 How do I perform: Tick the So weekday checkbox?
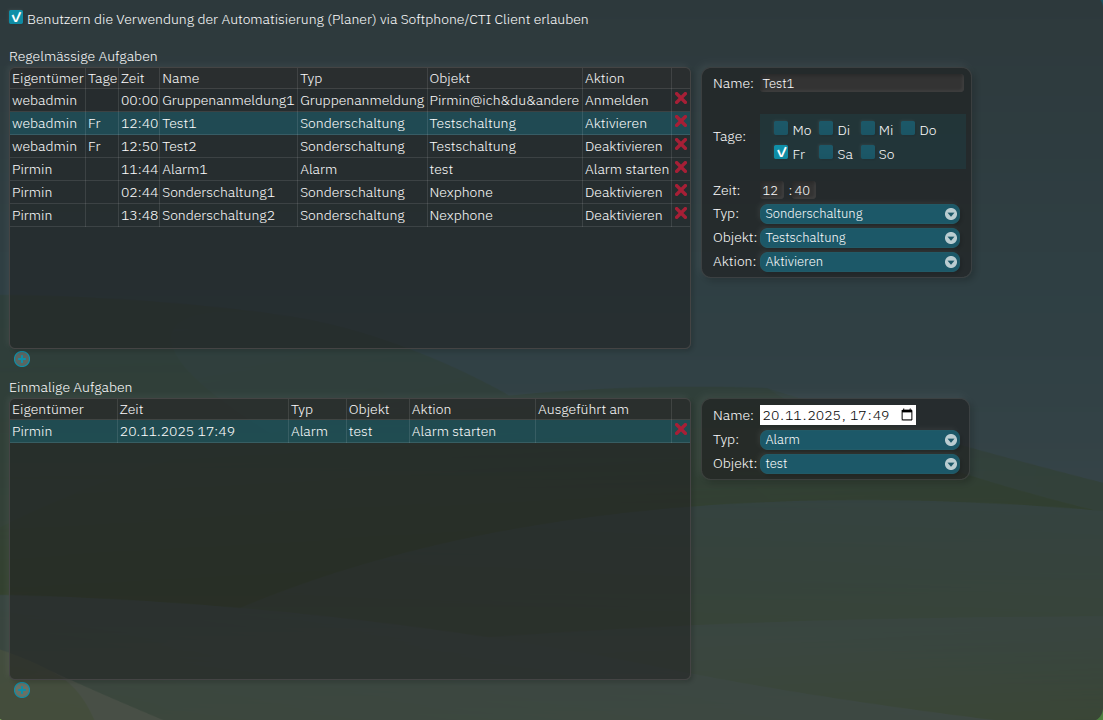point(867,153)
